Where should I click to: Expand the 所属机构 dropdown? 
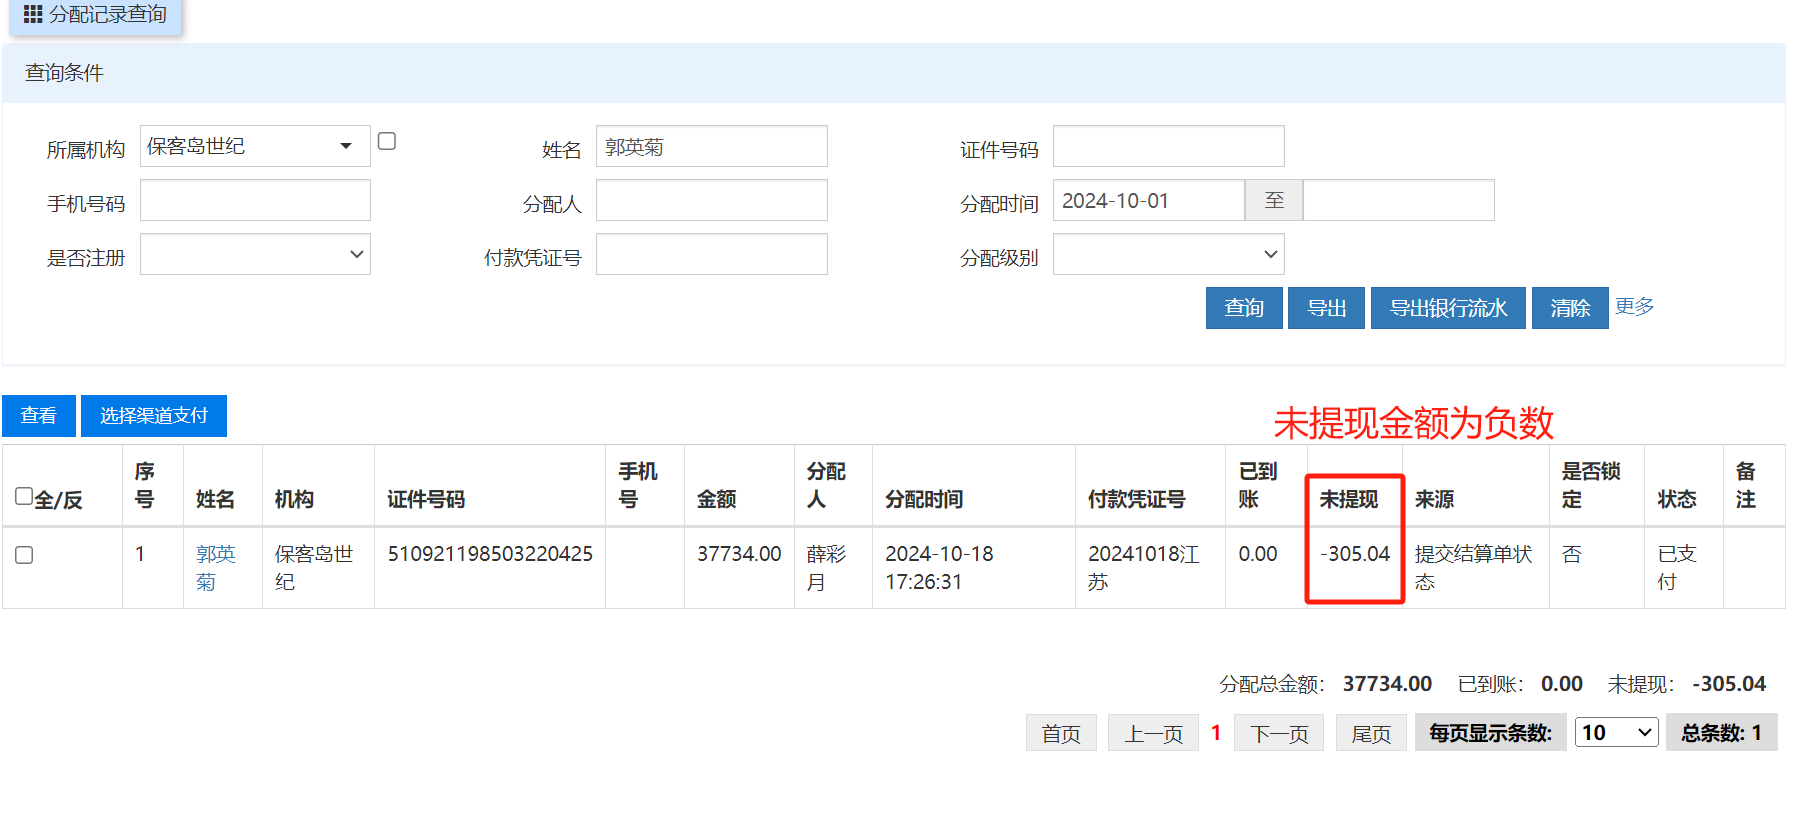(x=255, y=146)
